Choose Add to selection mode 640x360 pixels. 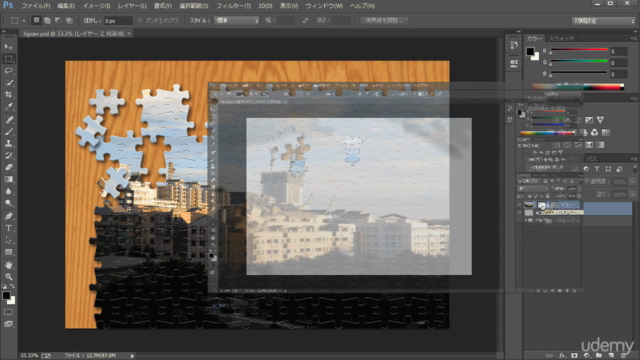[47, 20]
